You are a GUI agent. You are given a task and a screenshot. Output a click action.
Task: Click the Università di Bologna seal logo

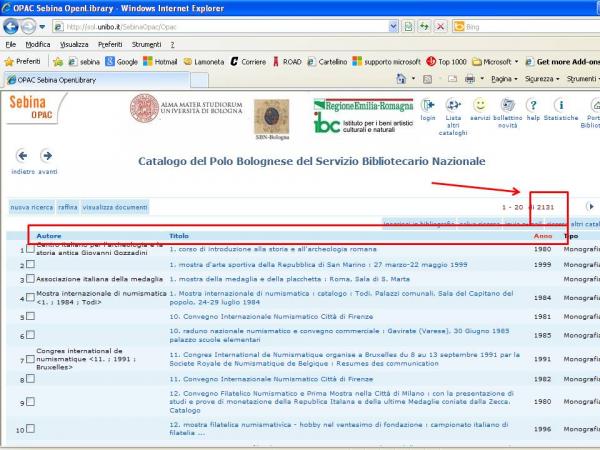tap(144, 108)
